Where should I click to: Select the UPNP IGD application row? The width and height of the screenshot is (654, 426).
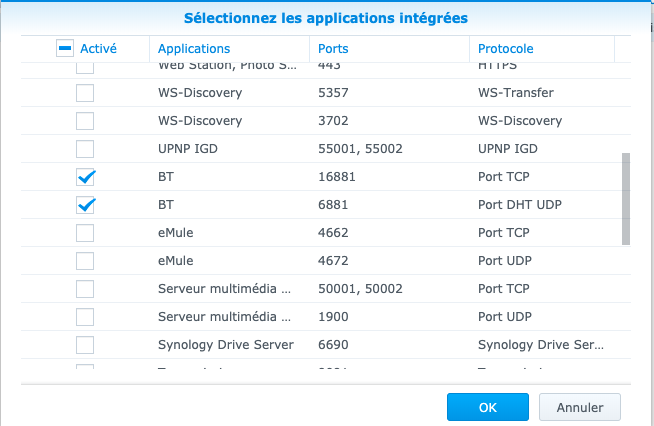click(x=188, y=149)
